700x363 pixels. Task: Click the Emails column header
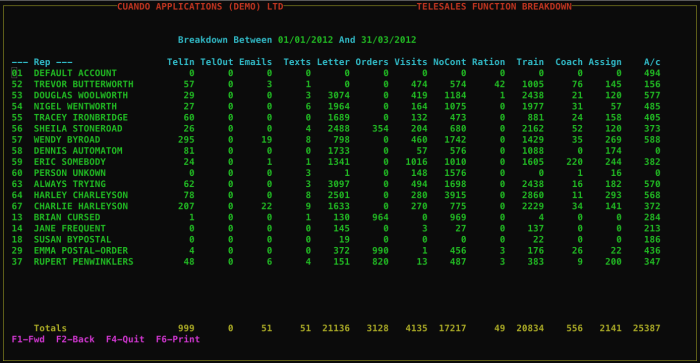256,62
